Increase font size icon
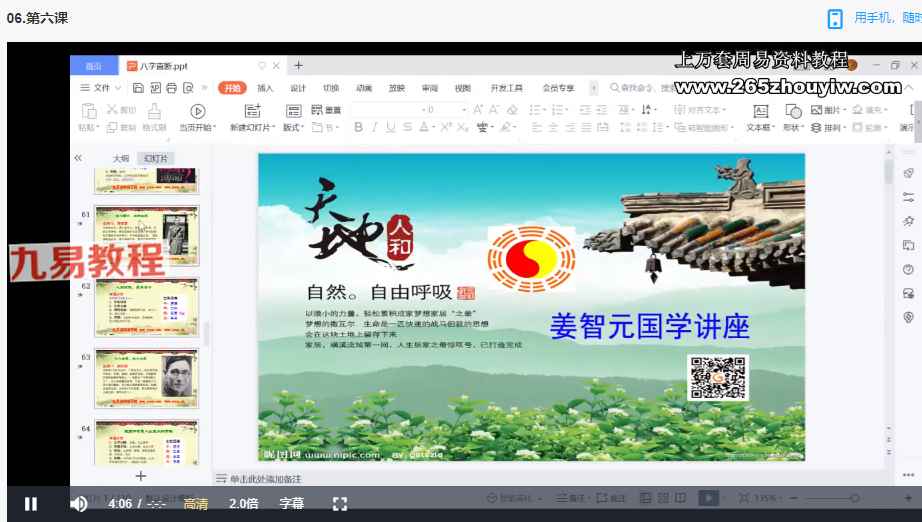This screenshot has height=522, width=922. [477, 110]
